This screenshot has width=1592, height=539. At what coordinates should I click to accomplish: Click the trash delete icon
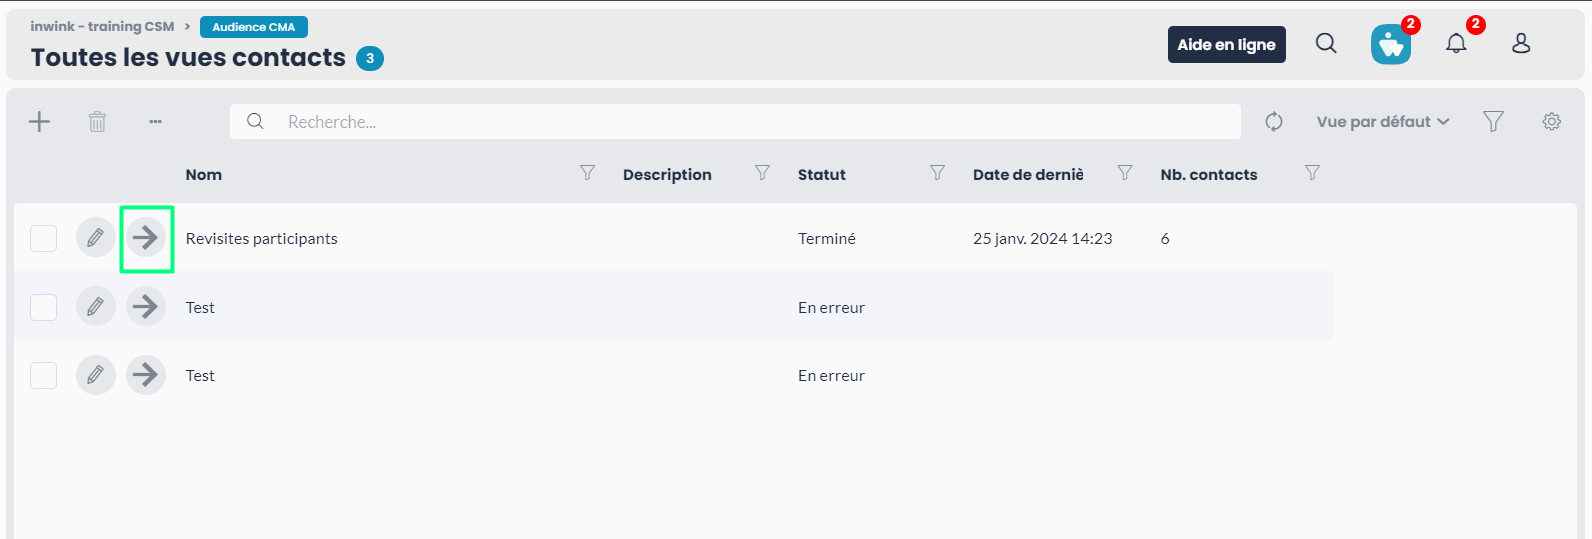97,122
